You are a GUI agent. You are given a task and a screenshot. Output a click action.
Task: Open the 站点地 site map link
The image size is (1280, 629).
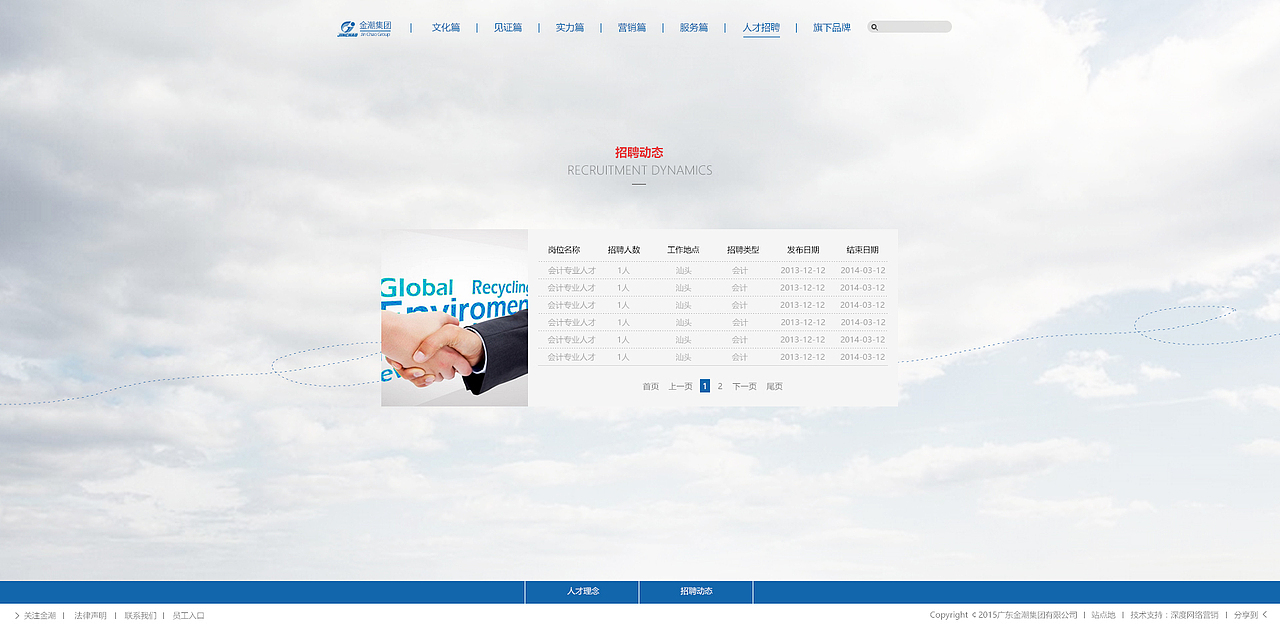pyautogui.click(x=1103, y=615)
